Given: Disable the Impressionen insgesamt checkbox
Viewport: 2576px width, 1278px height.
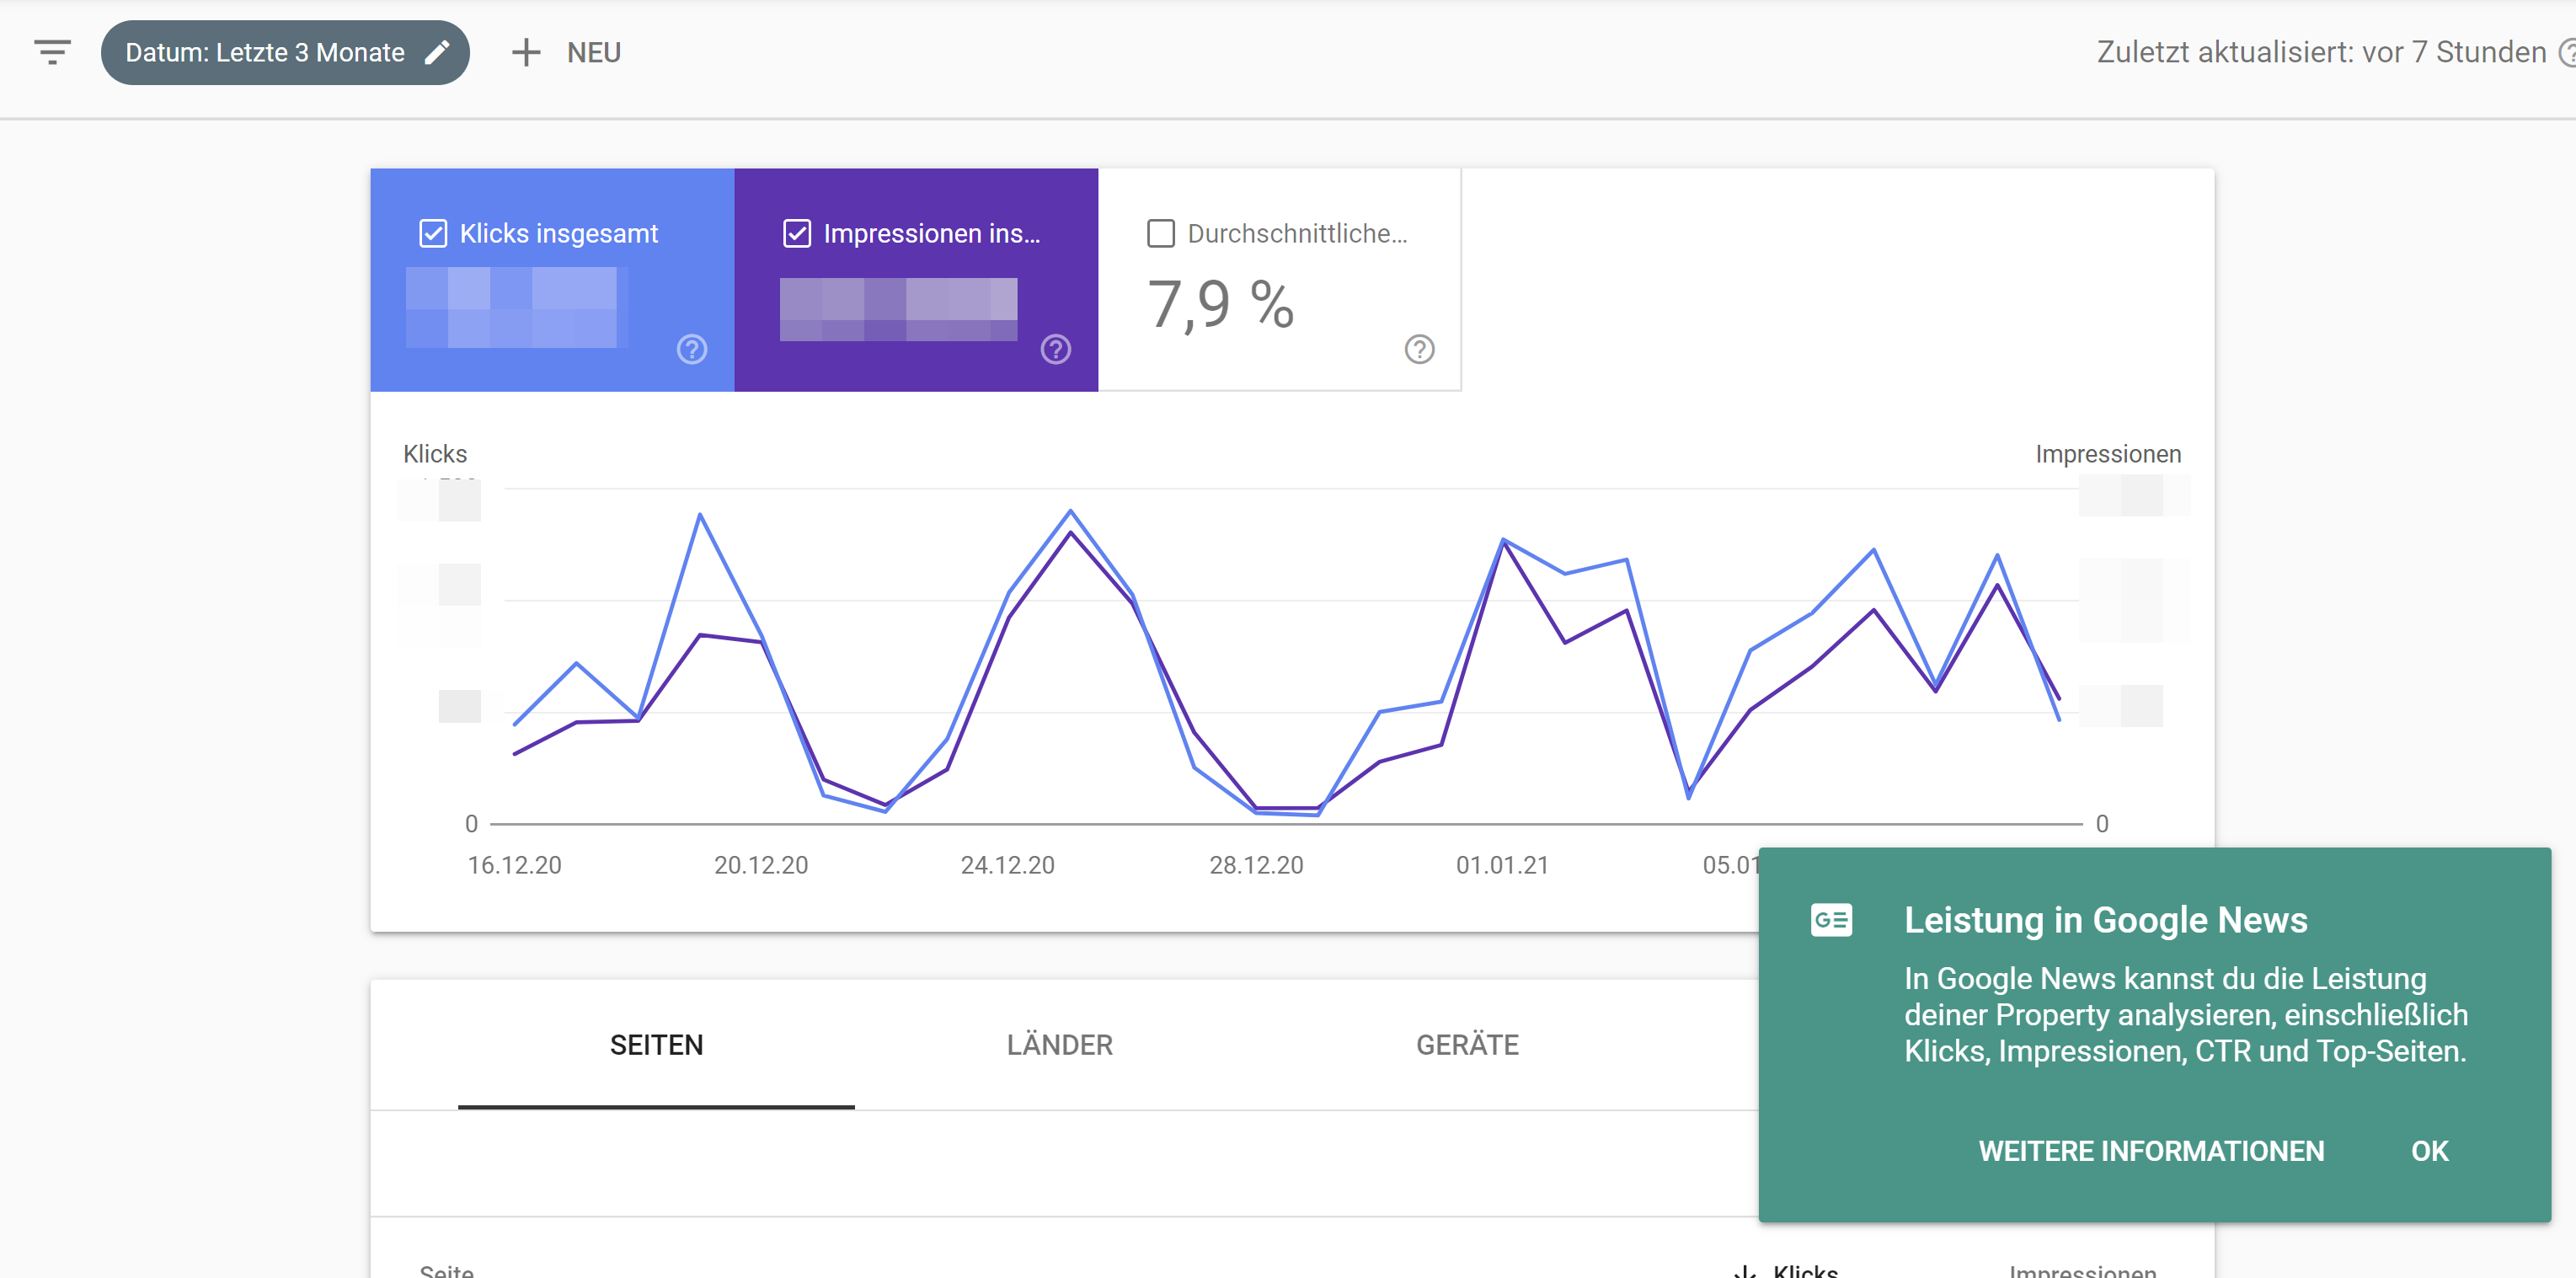Looking at the screenshot, I should 796,233.
